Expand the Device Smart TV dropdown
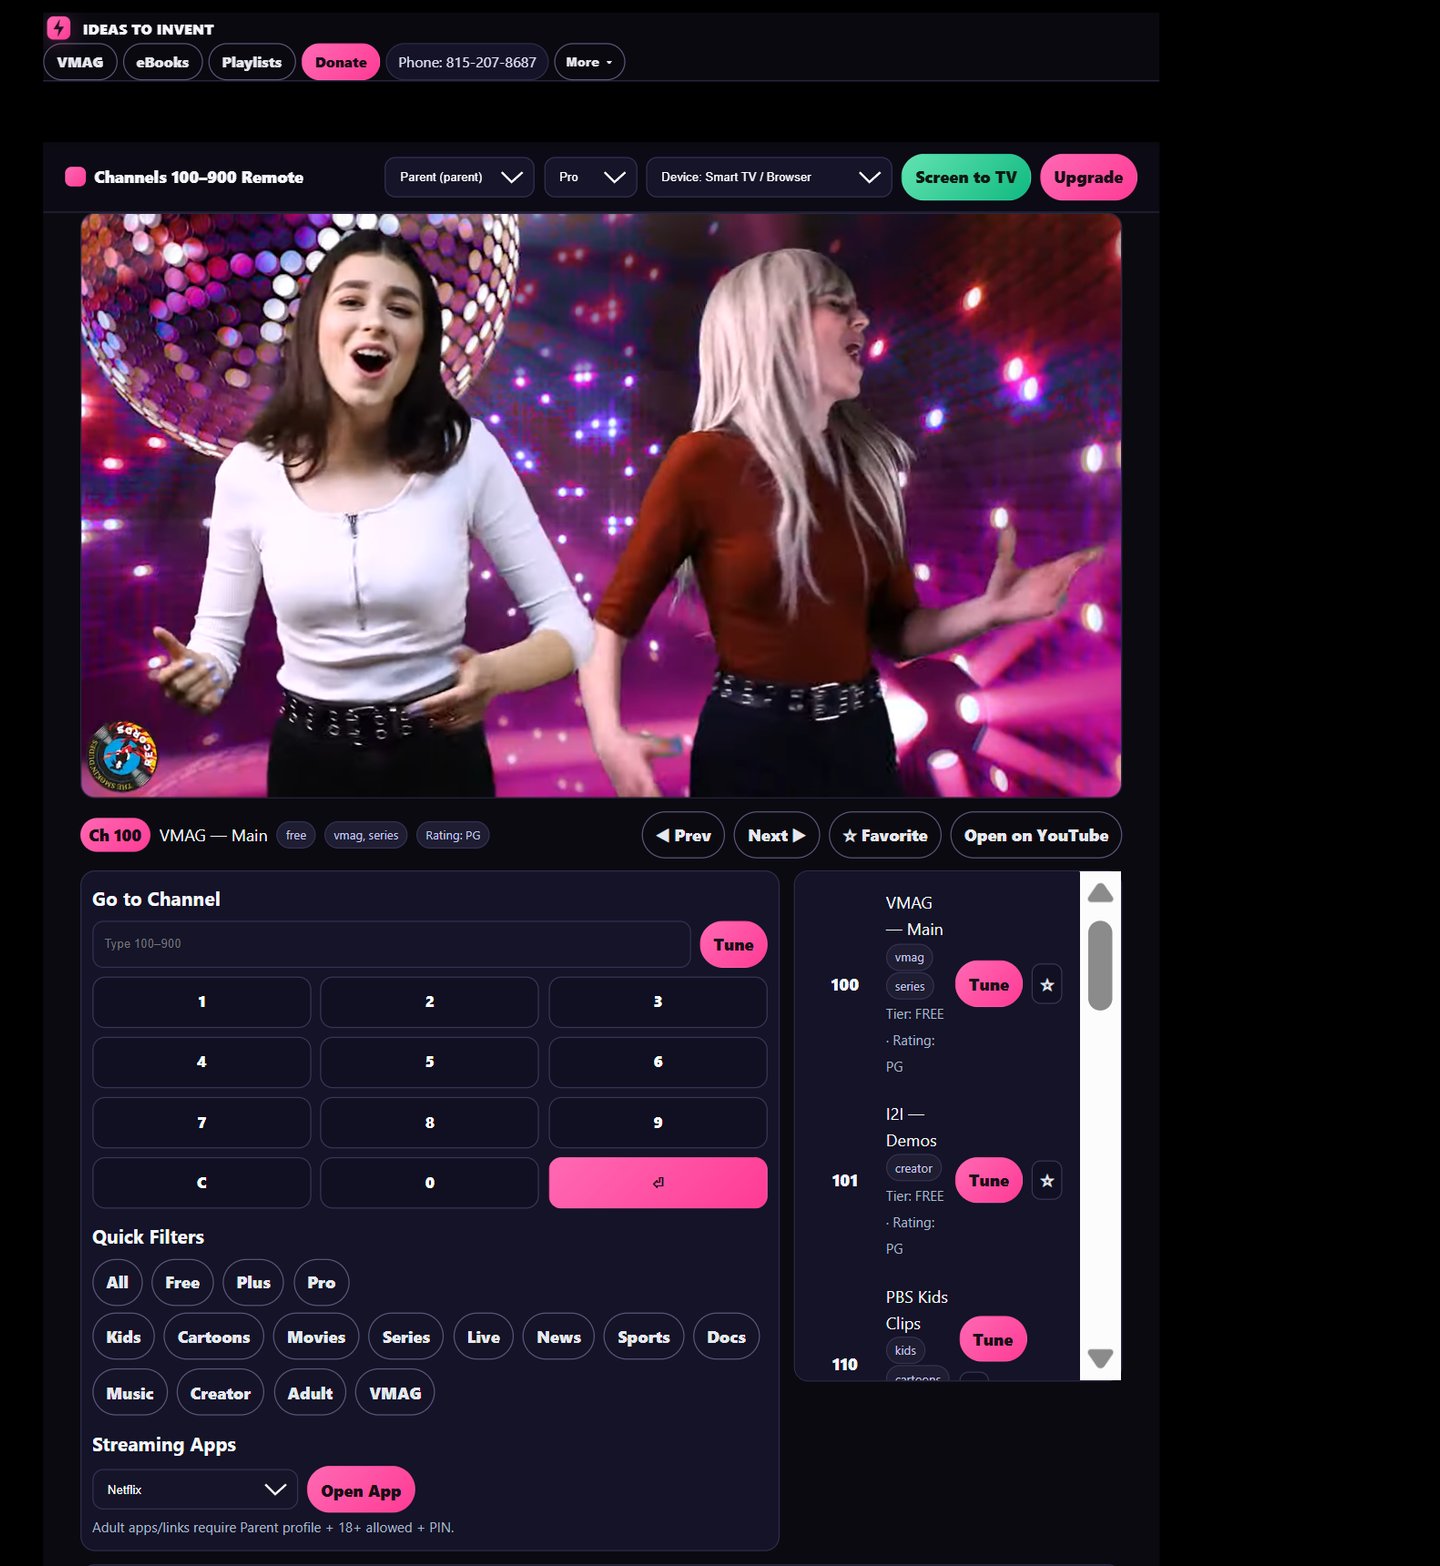 (x=769, y=177)
